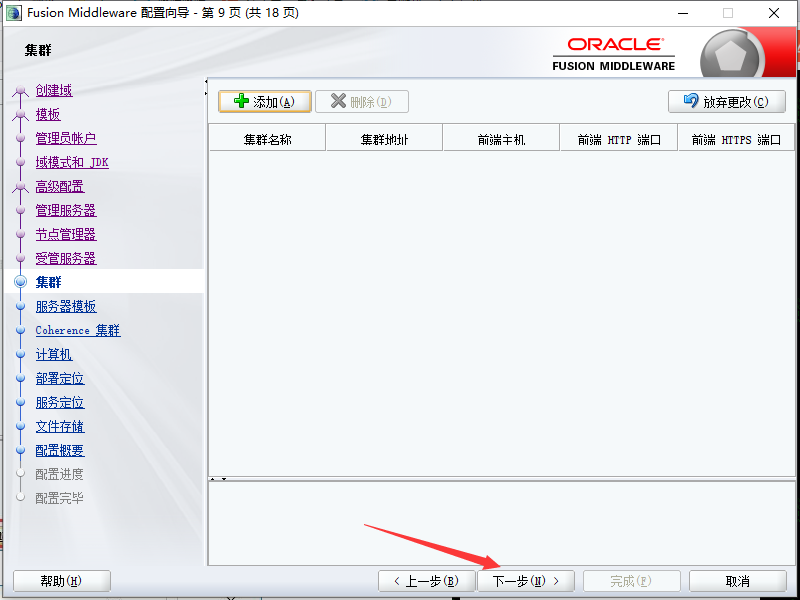800x600 pixels.
Task: Click the undo arrow icon on 放弃更改
Action: pos(691,101)
